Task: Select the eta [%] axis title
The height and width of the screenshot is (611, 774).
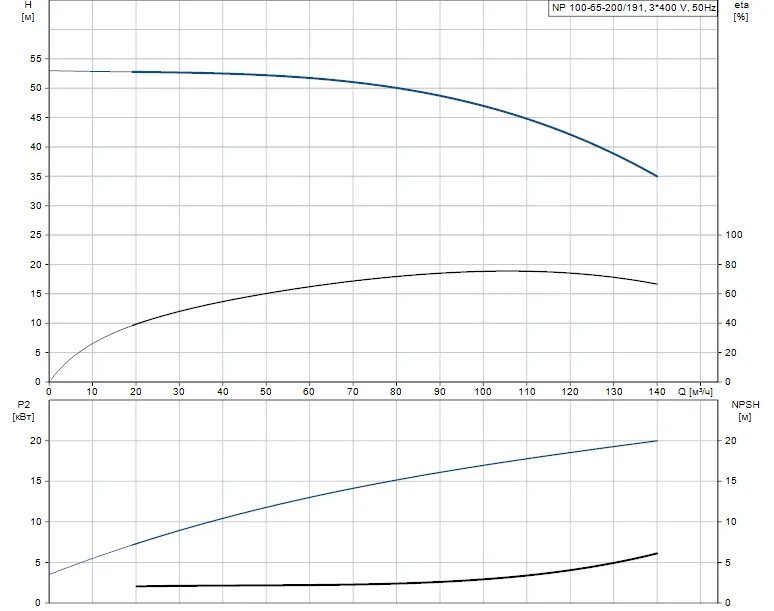Action: pos(741,10)
